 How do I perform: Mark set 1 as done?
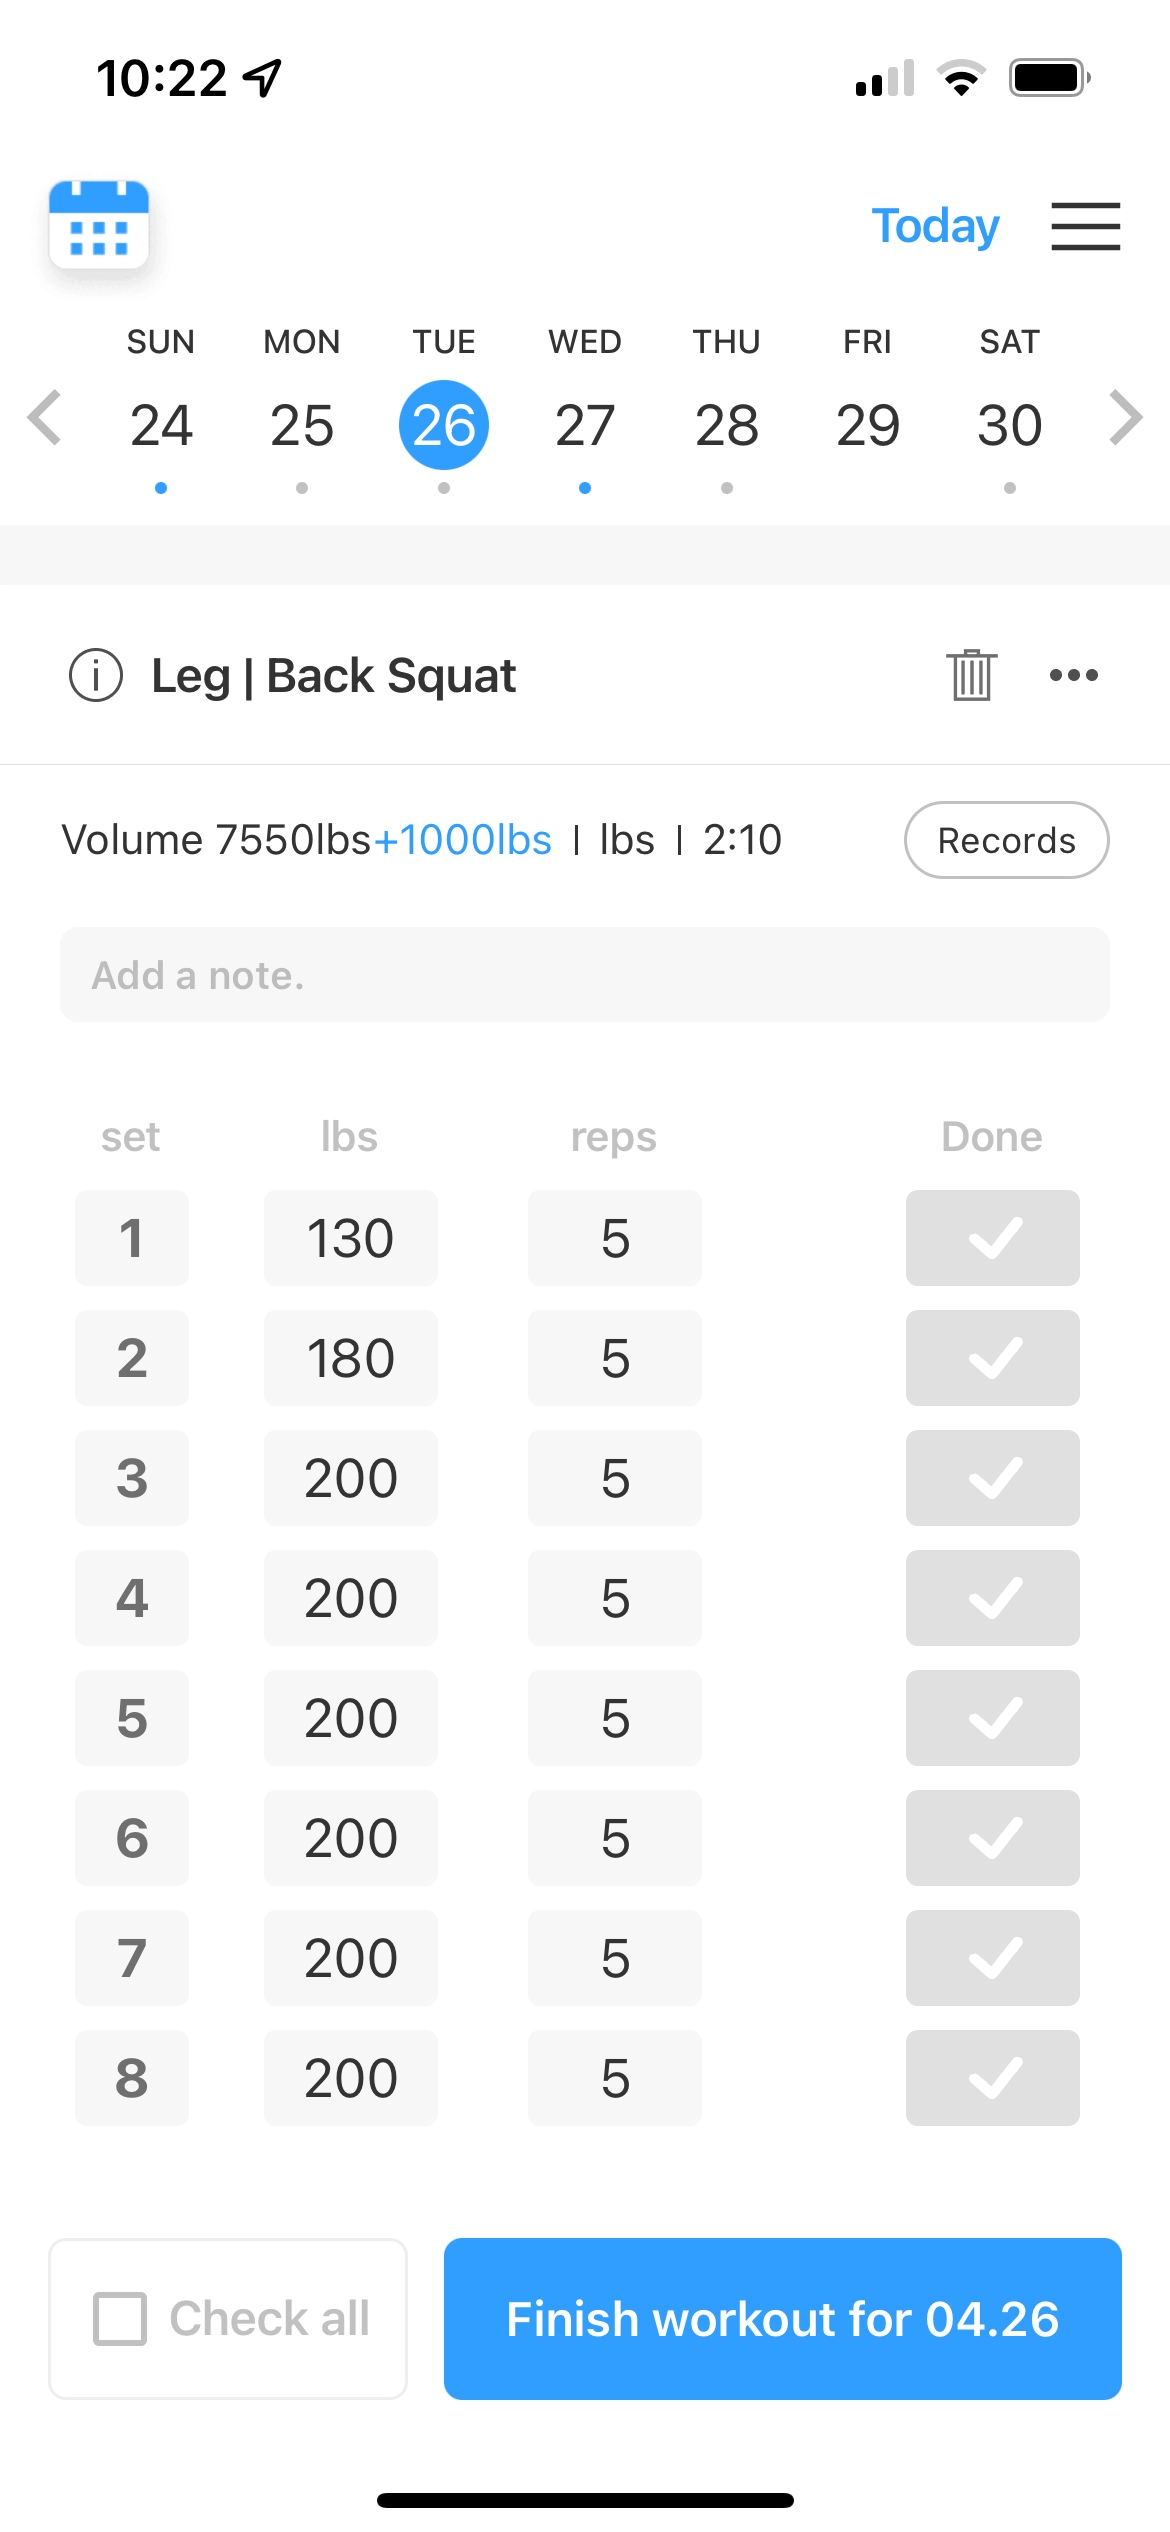[992, 1238]
